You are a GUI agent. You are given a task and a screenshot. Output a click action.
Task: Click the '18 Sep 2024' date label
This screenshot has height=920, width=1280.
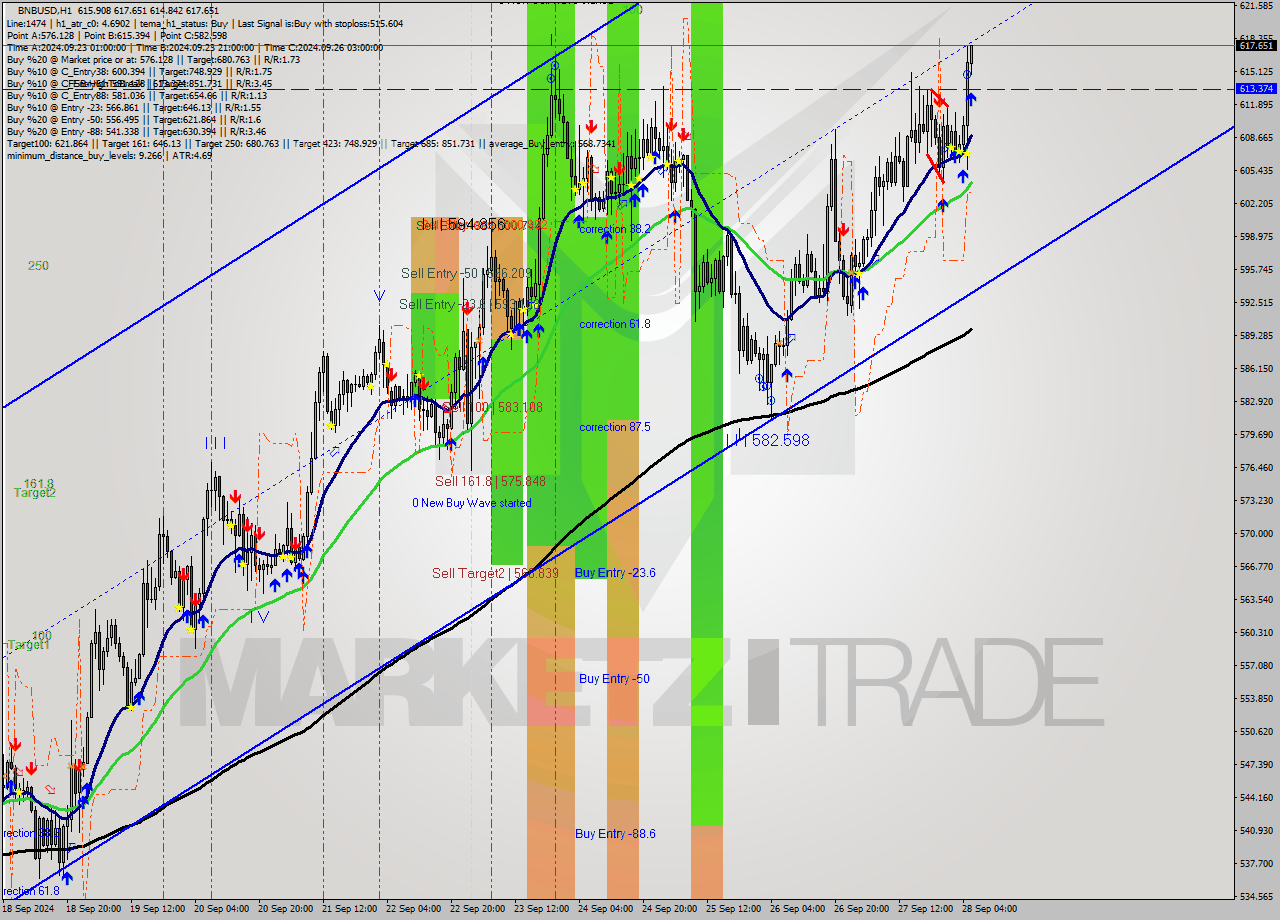(30, 909)
